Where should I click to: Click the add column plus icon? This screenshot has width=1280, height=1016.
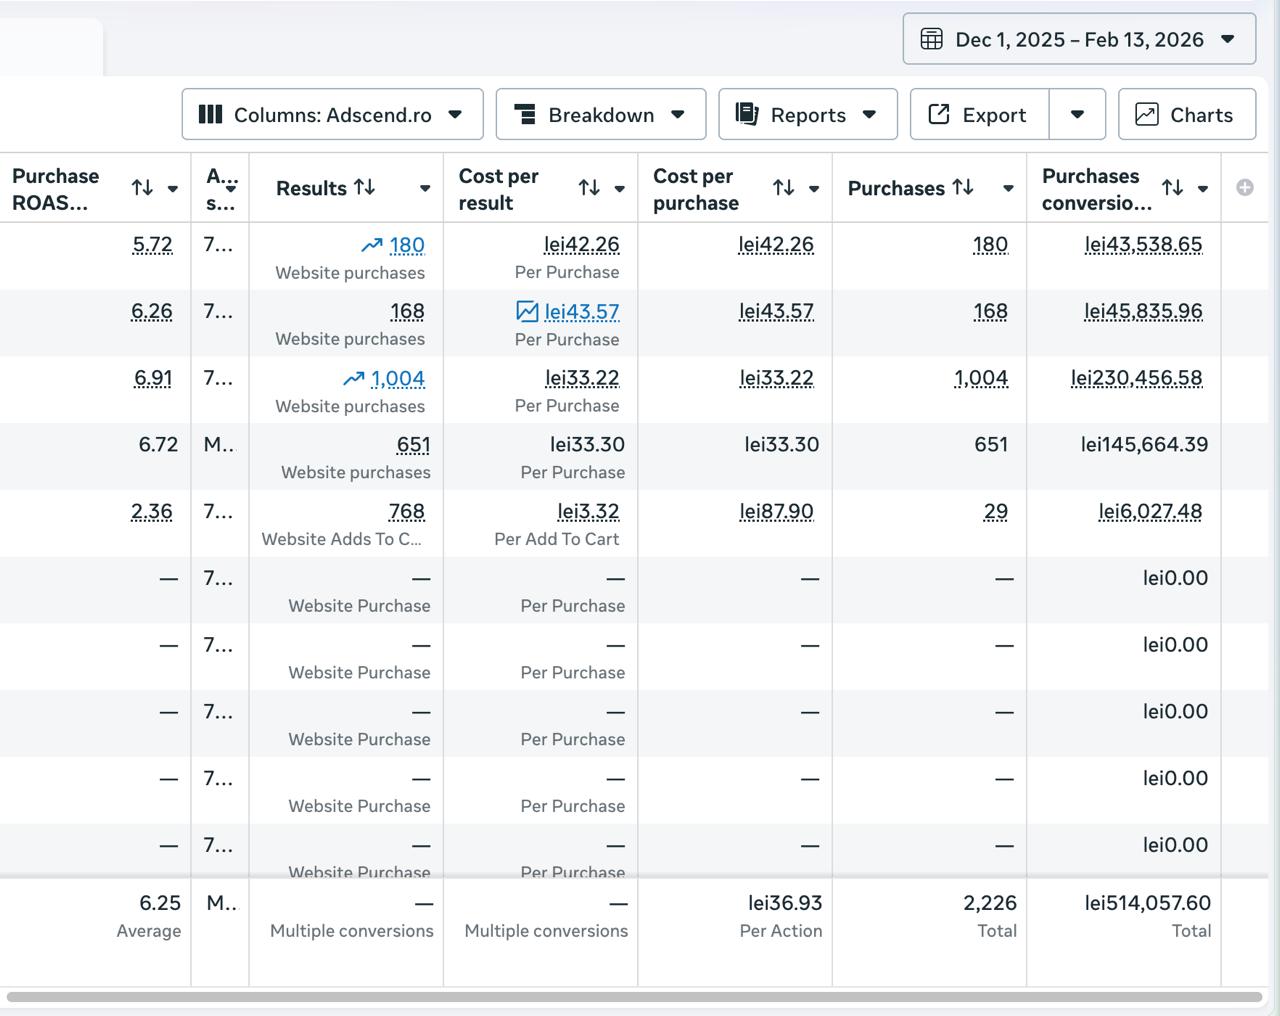[1245, 187]
